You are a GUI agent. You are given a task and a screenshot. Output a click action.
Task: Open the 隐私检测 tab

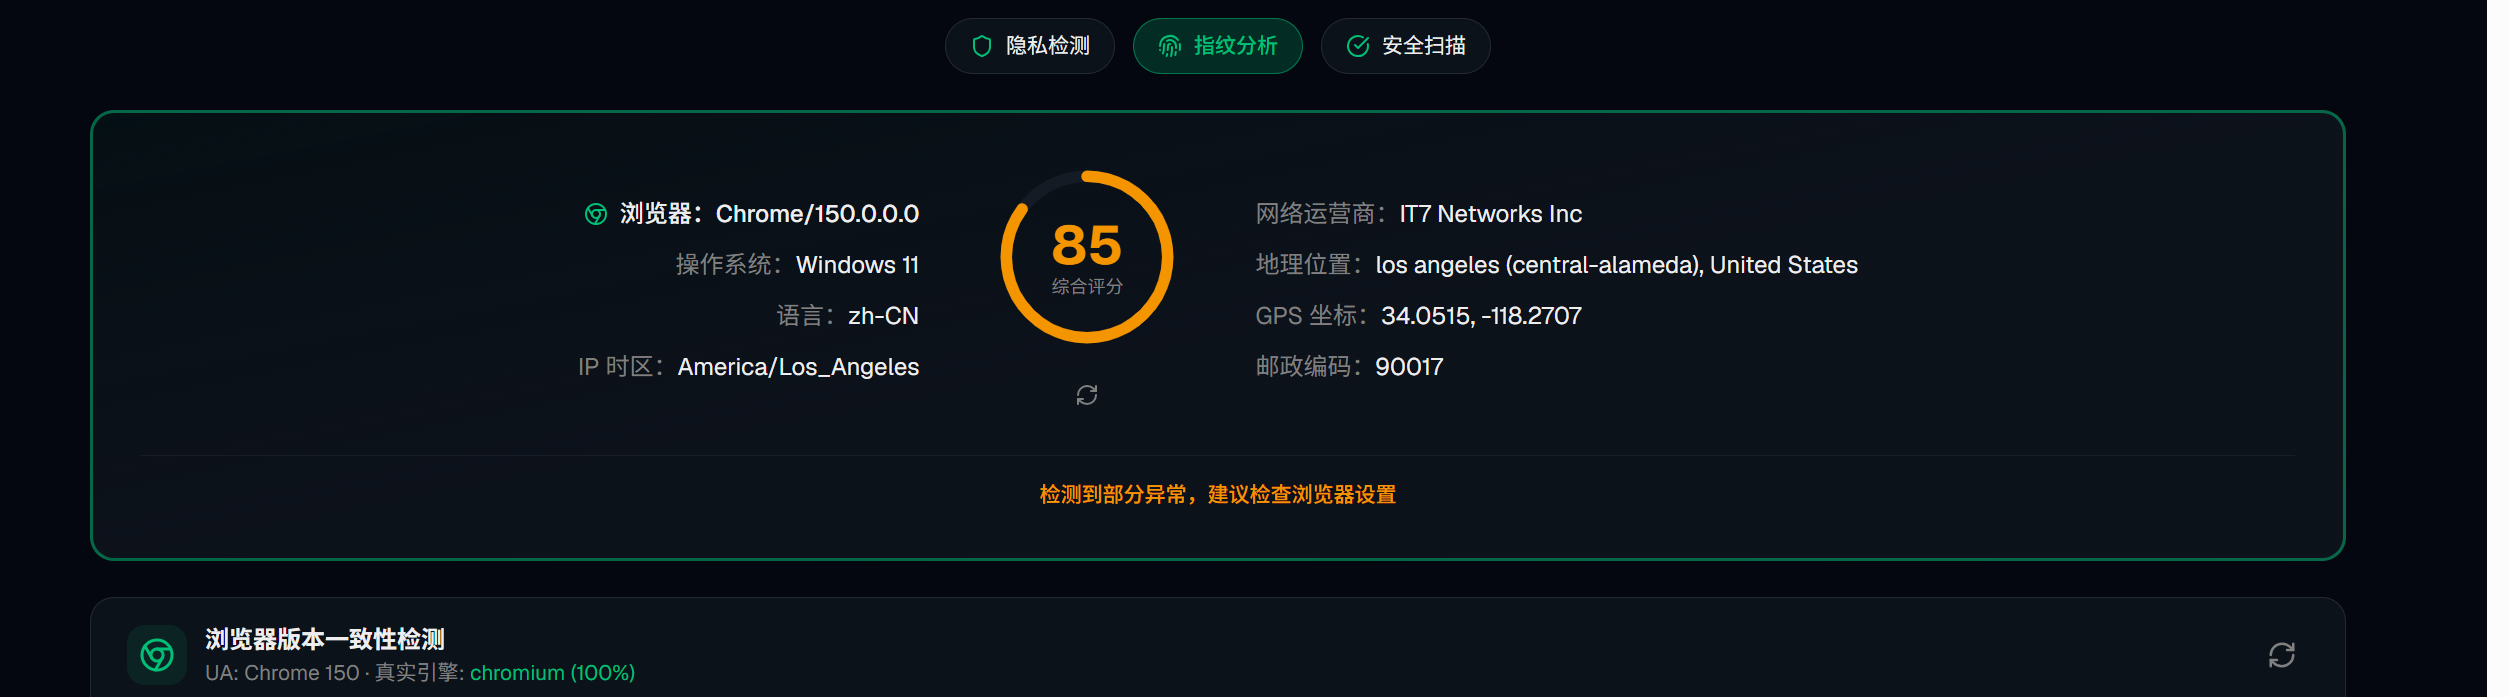[1029, 46]
